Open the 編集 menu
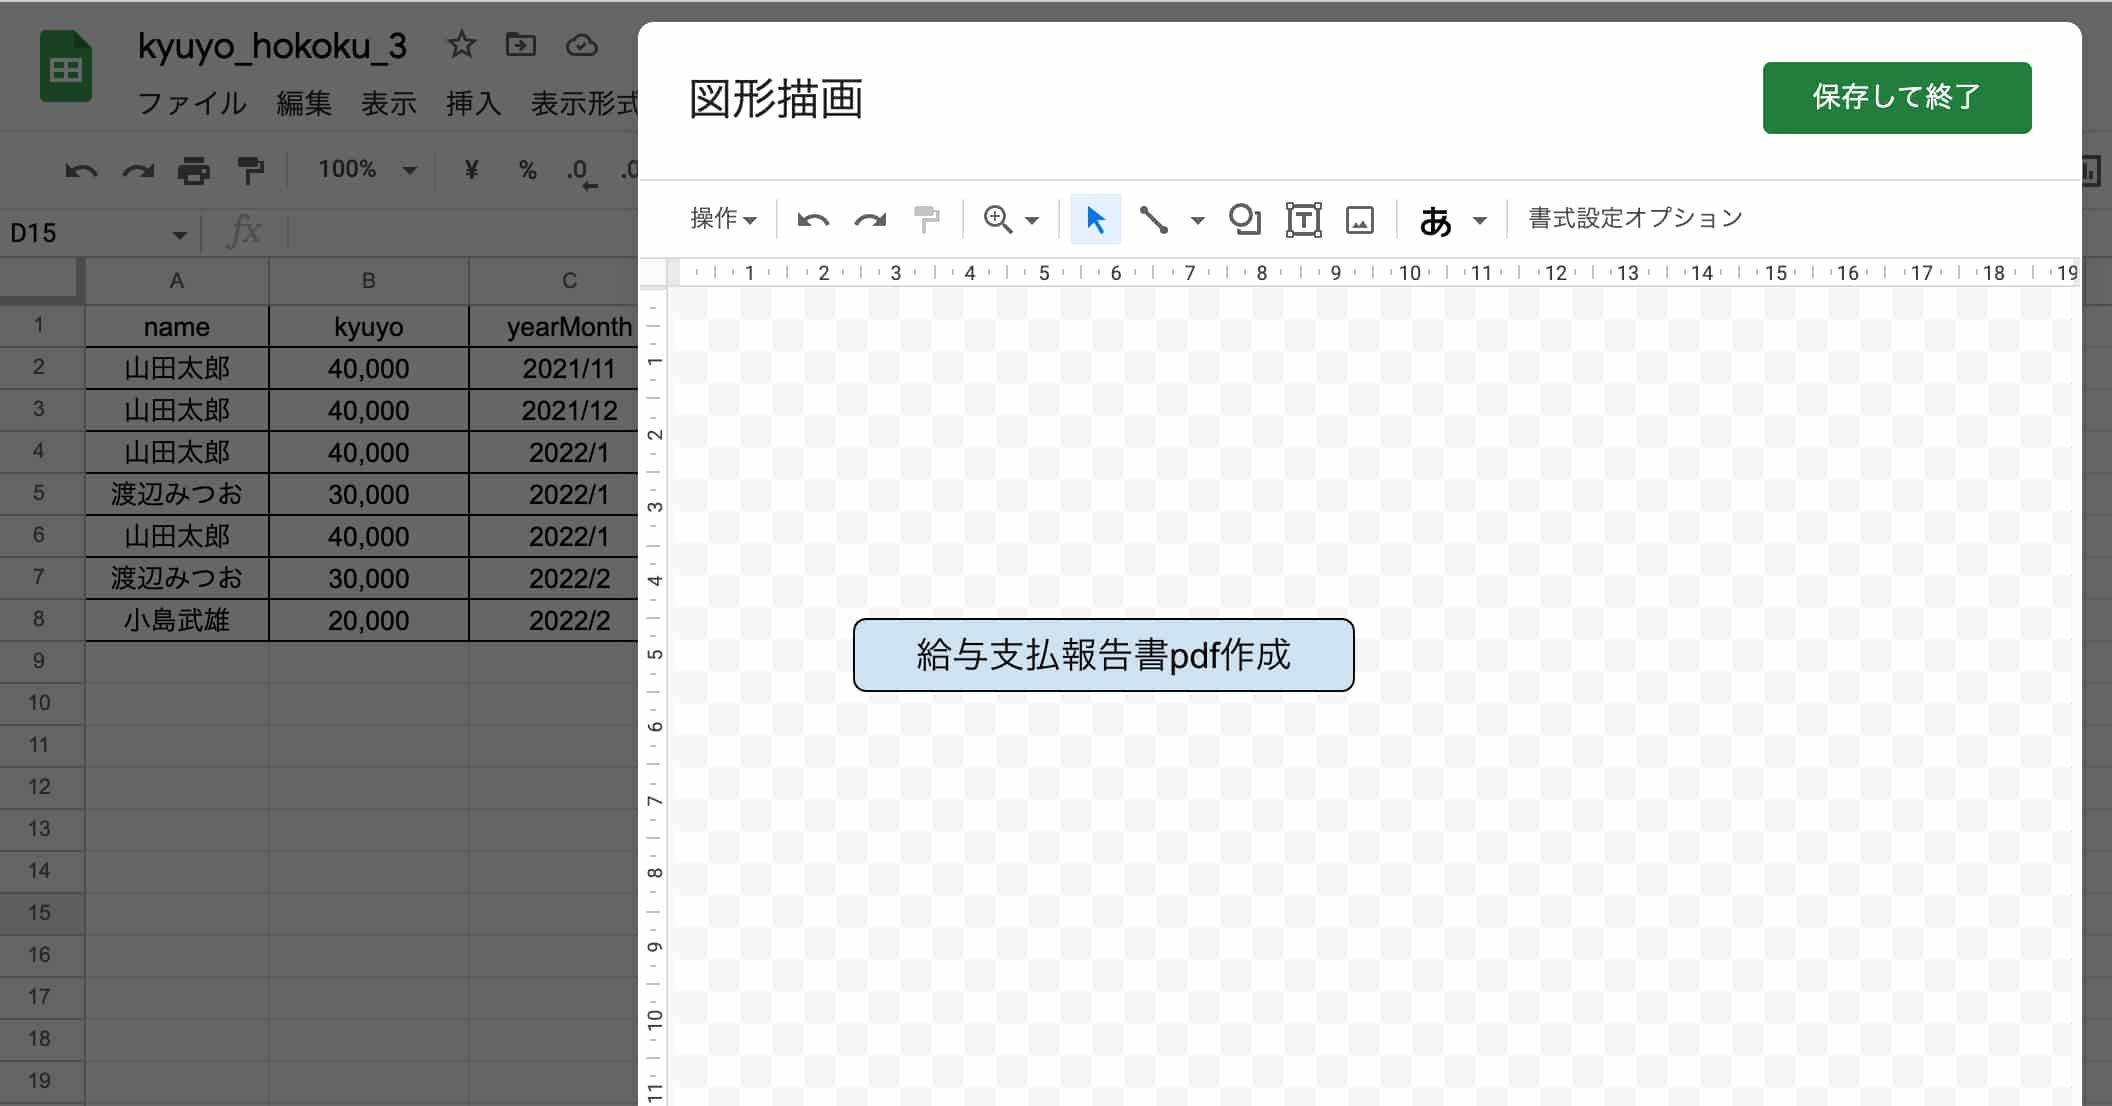The width and height of the screenshot is (2112, 1106). 304,103
